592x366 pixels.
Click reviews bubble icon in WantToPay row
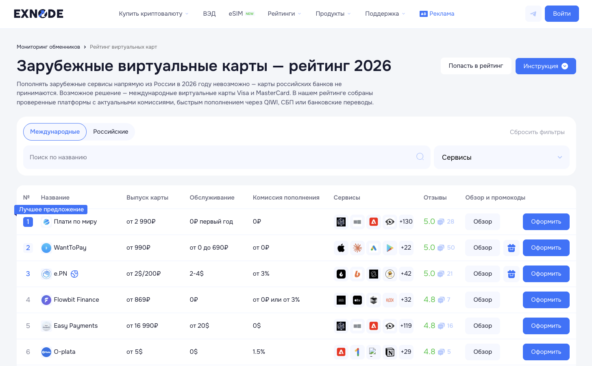(x=441, y=248)
